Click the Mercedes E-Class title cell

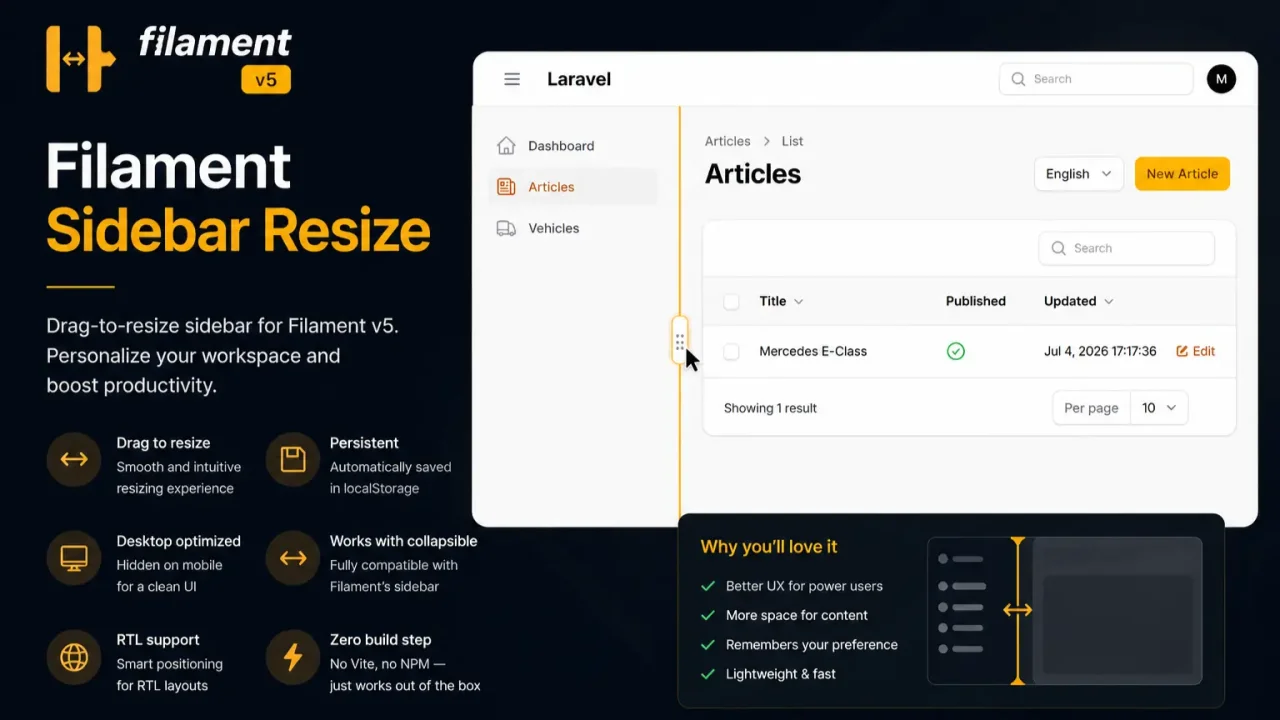pyautogui.click(x=813, y=351)
